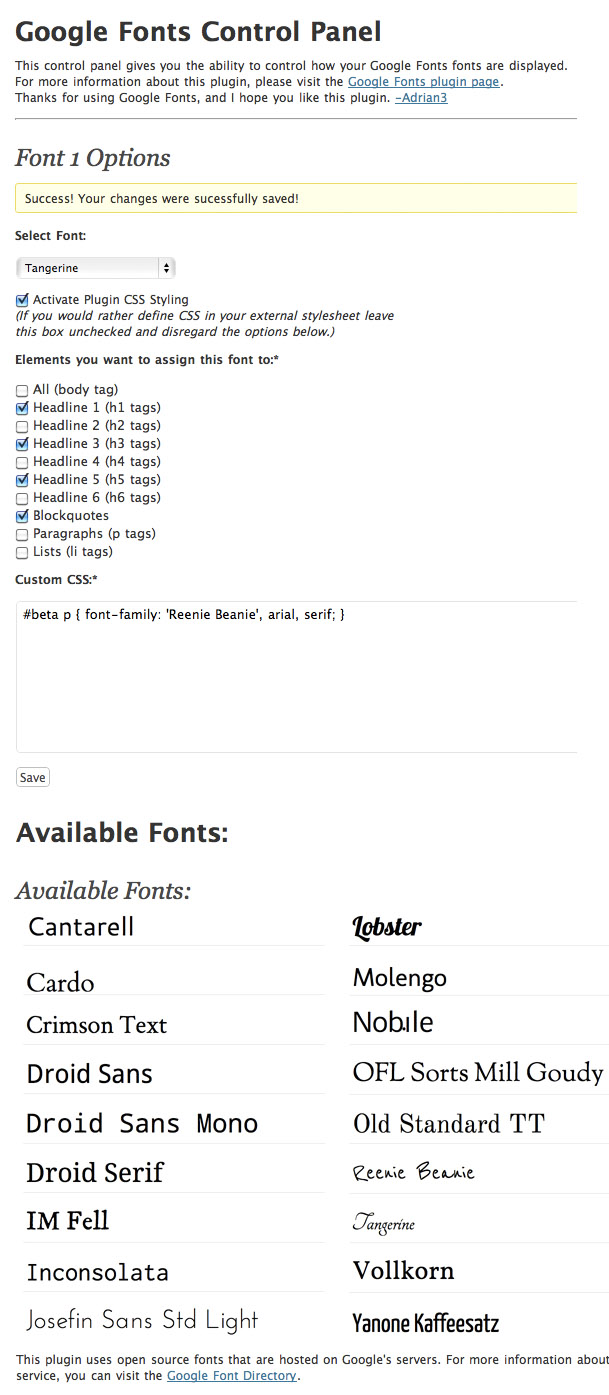The image size is (609, 1395).
Task: Click inside the Custom CSS text area
Action: (x=296, y=677)
